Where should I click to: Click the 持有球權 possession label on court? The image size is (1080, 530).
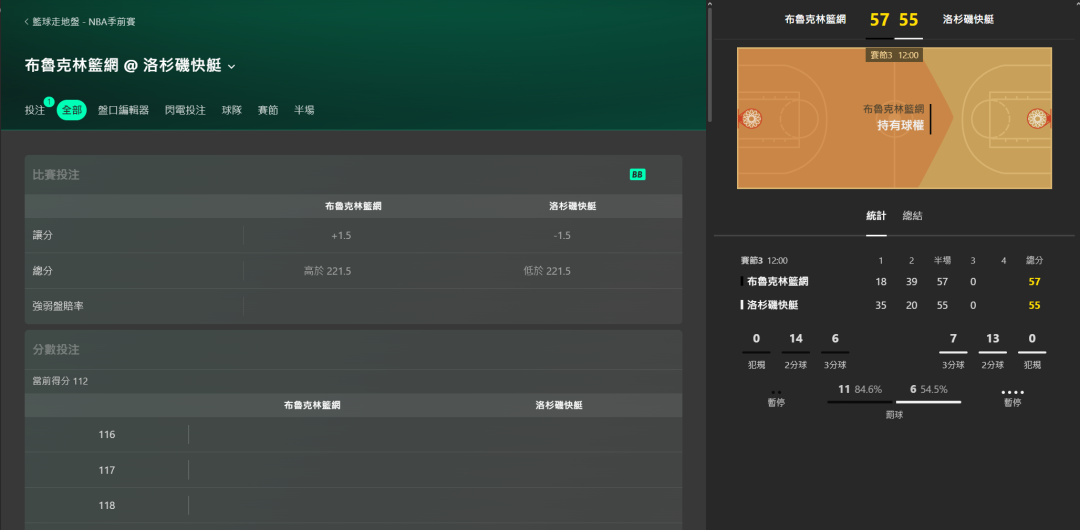[x=900, y=125]
